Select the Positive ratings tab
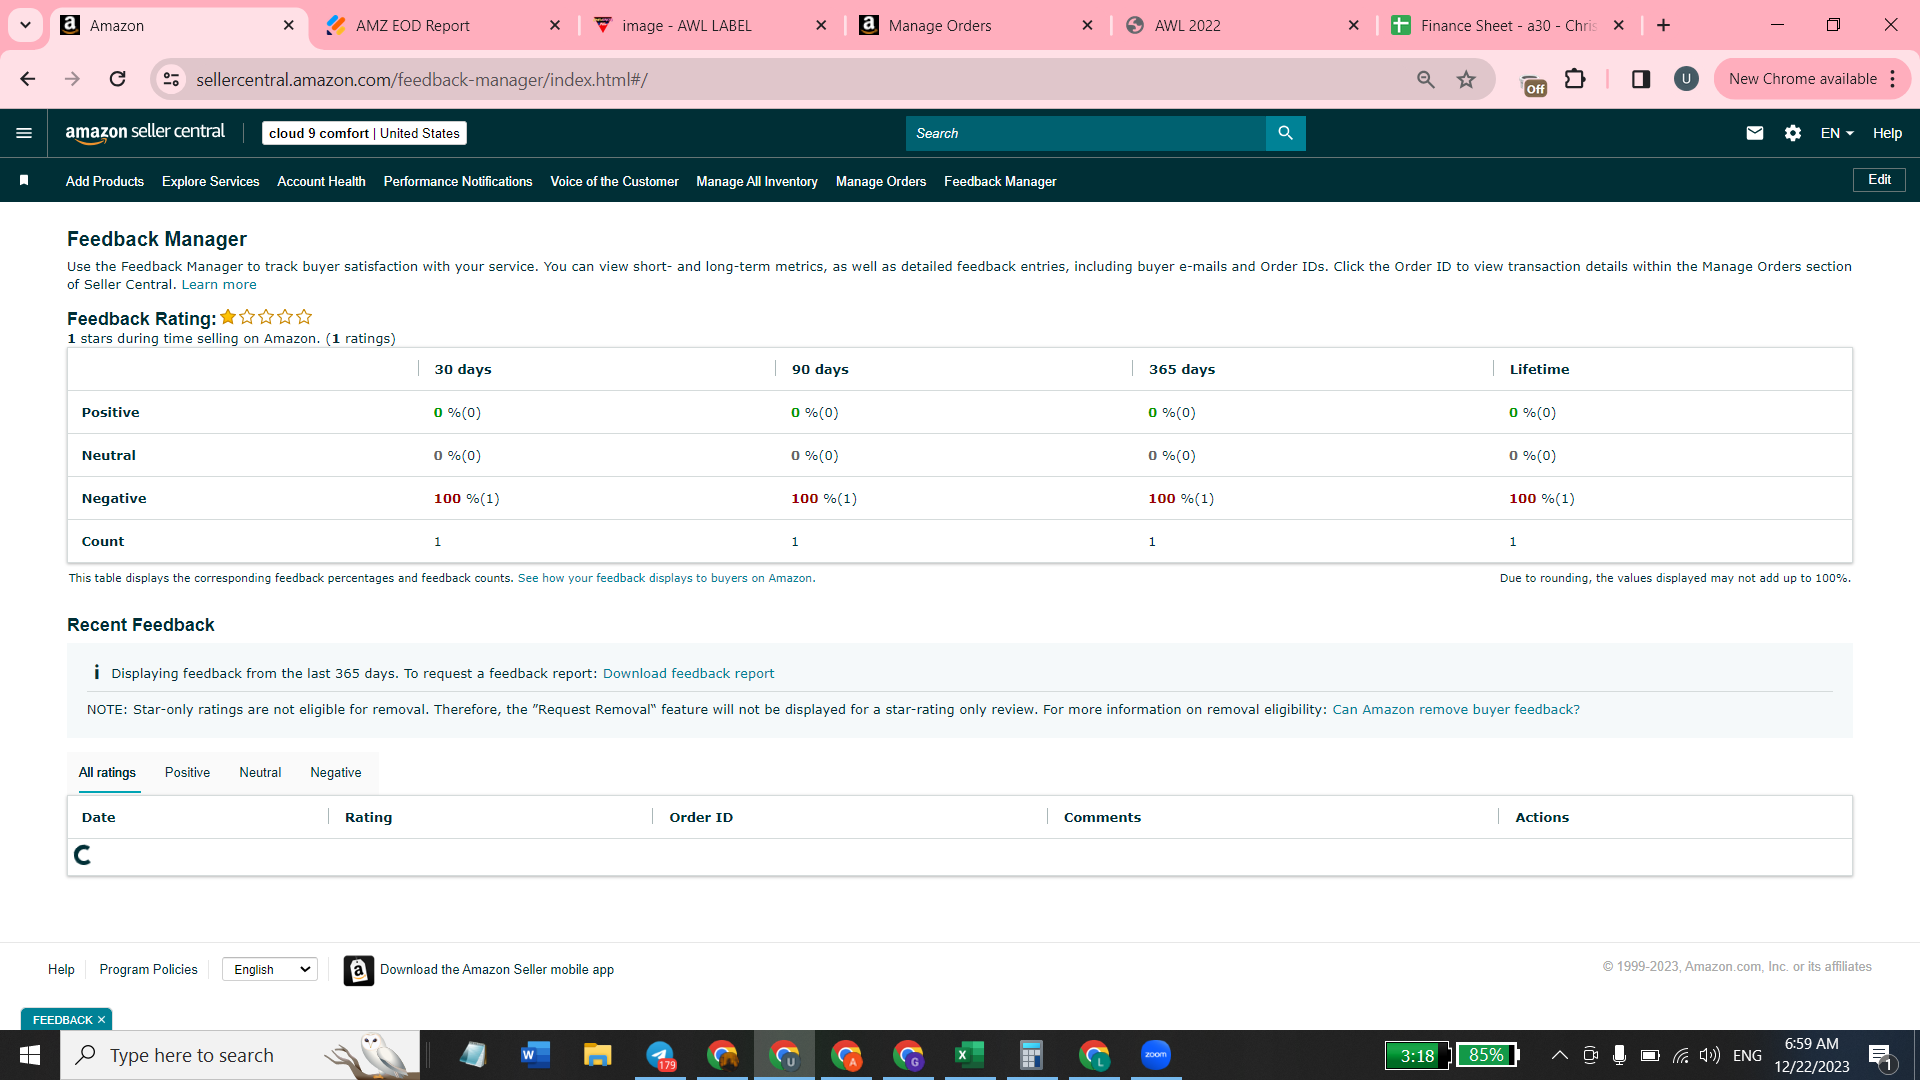The image size is (1920, 1080). click(x=187, y=772)
